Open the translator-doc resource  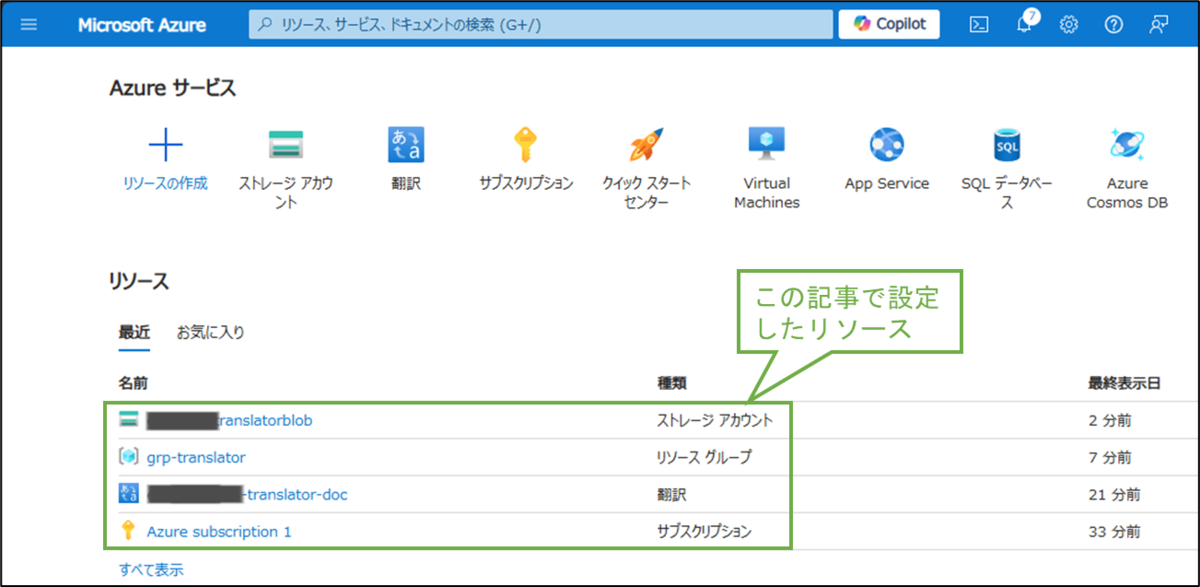click(247, 494)
